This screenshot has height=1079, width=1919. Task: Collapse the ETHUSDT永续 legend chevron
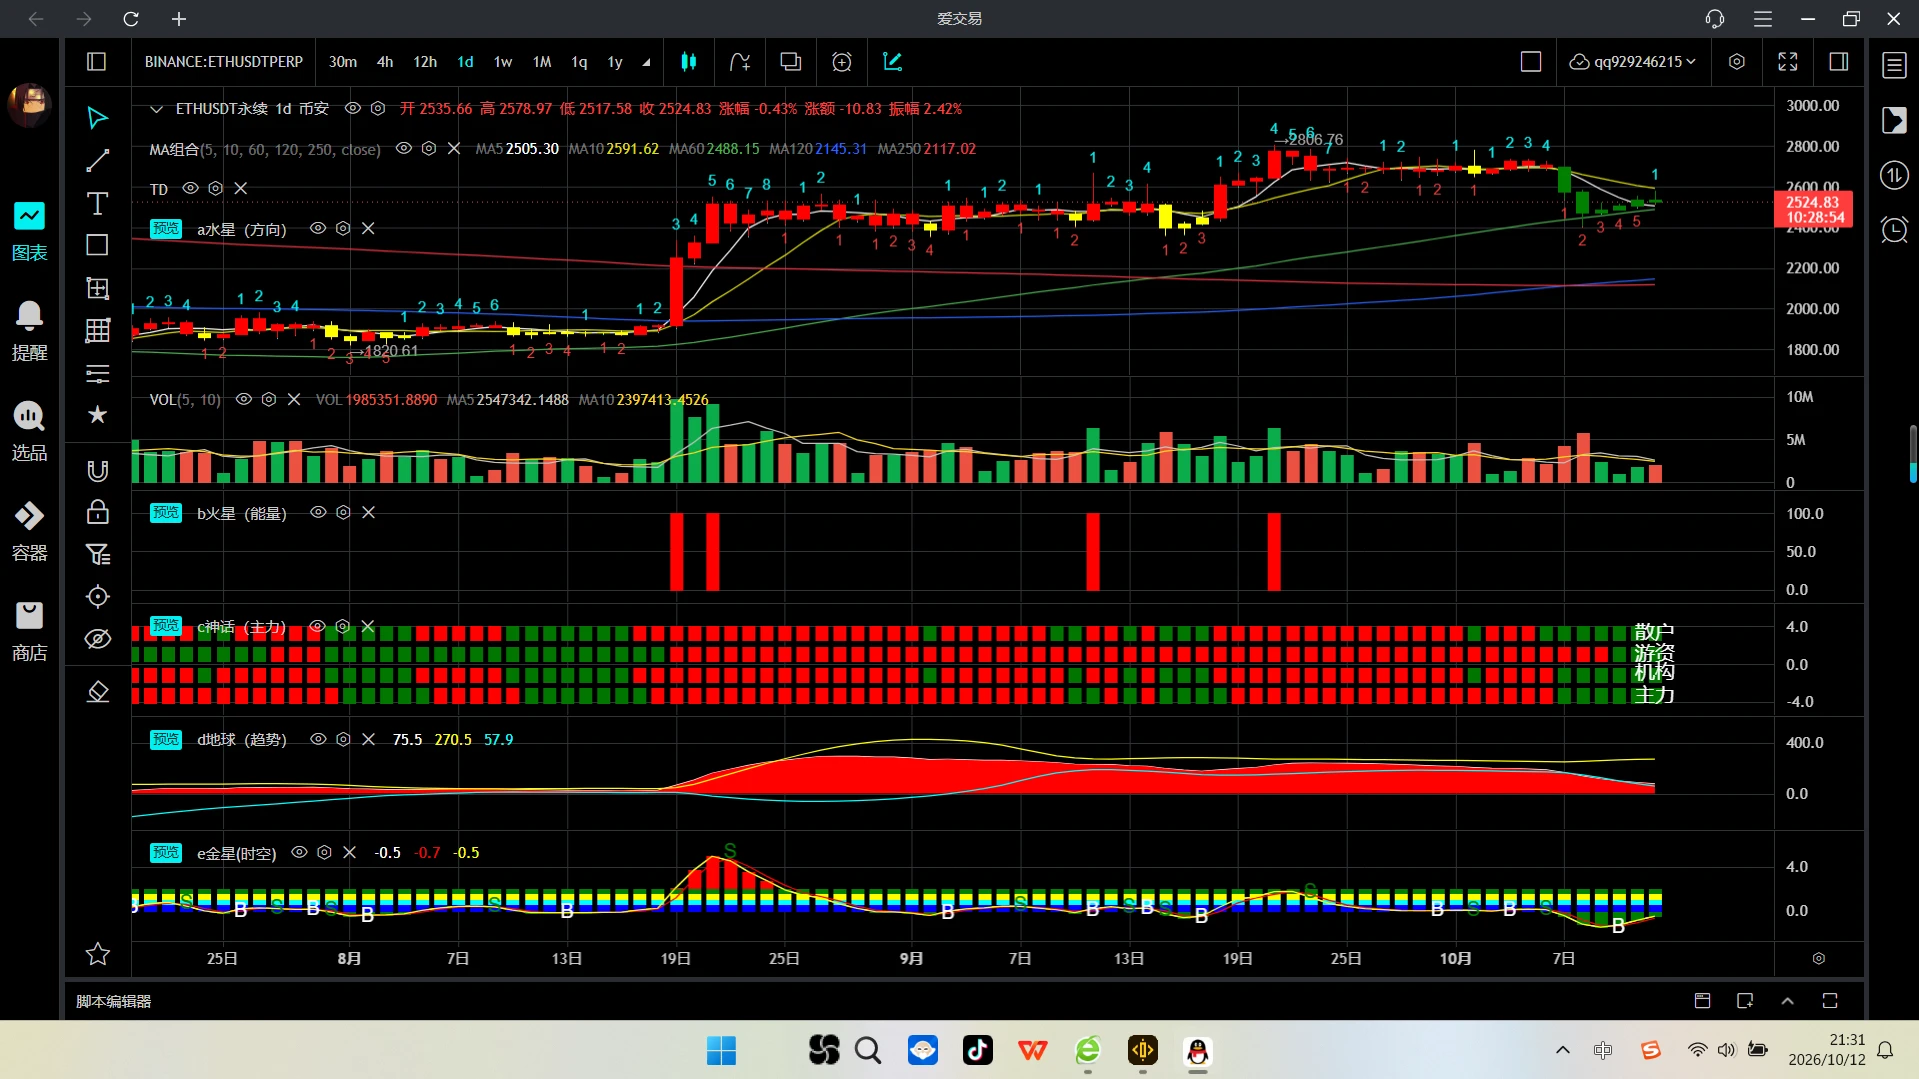pyautogui.click(x=156, y=108)
